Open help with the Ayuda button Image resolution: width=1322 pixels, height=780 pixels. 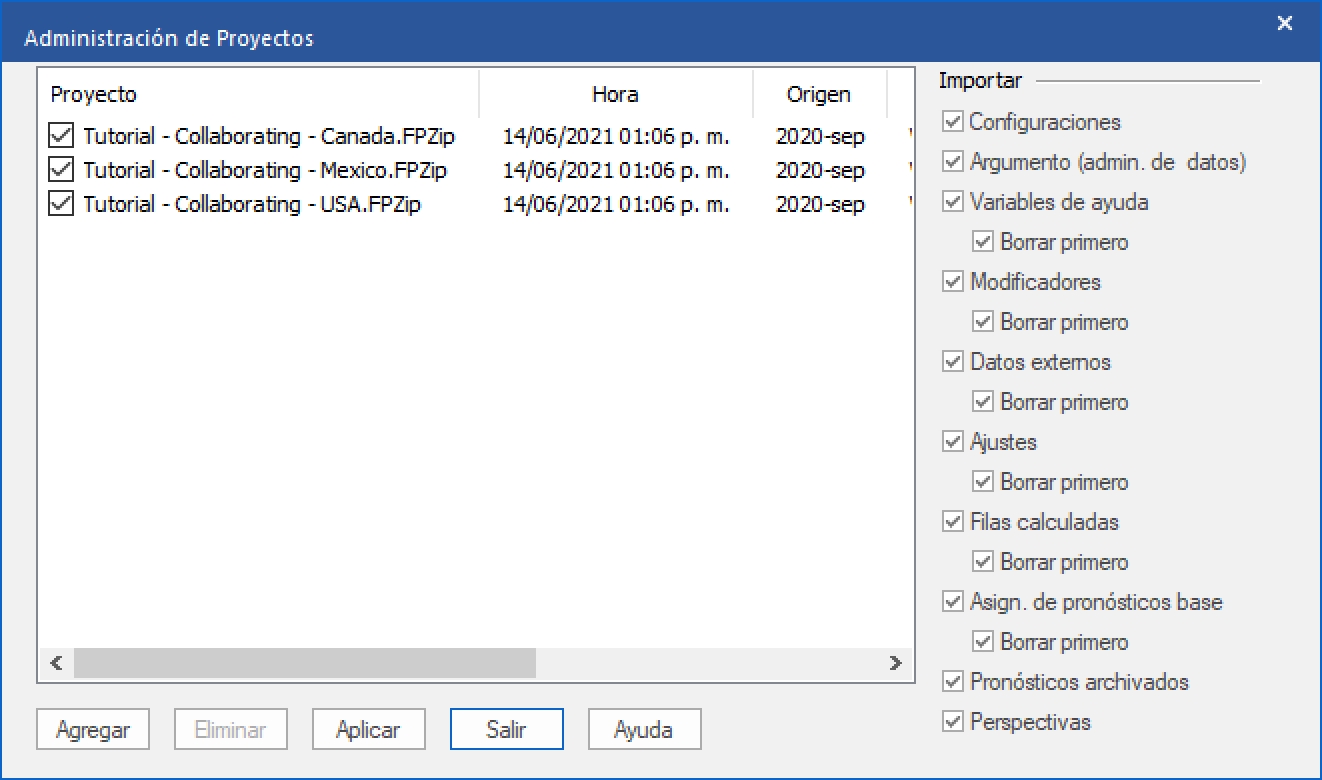click(x=644, y=730)
